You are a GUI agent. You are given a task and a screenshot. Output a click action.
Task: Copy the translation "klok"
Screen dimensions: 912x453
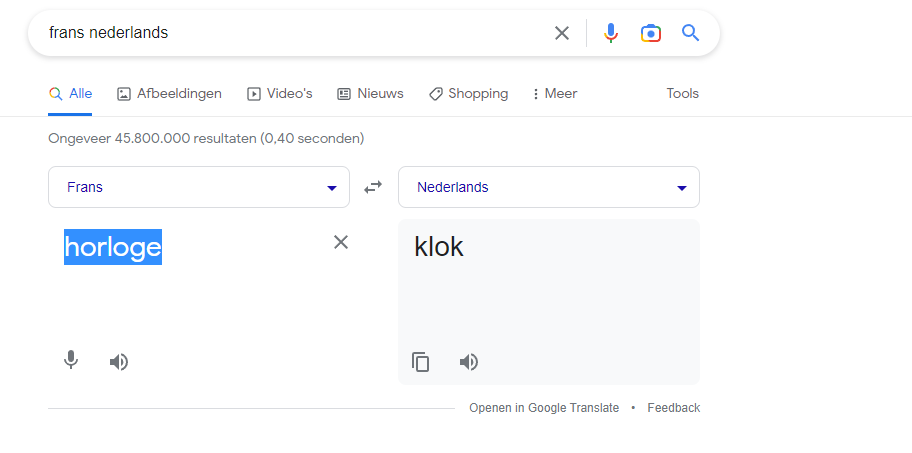pos(421,362)
